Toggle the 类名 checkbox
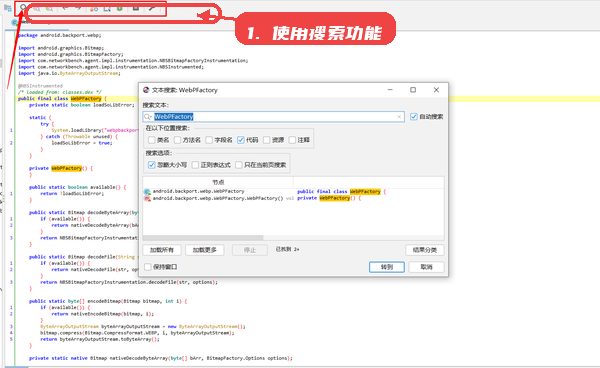Viewport: 600px width, 368px height. (152, 140)
